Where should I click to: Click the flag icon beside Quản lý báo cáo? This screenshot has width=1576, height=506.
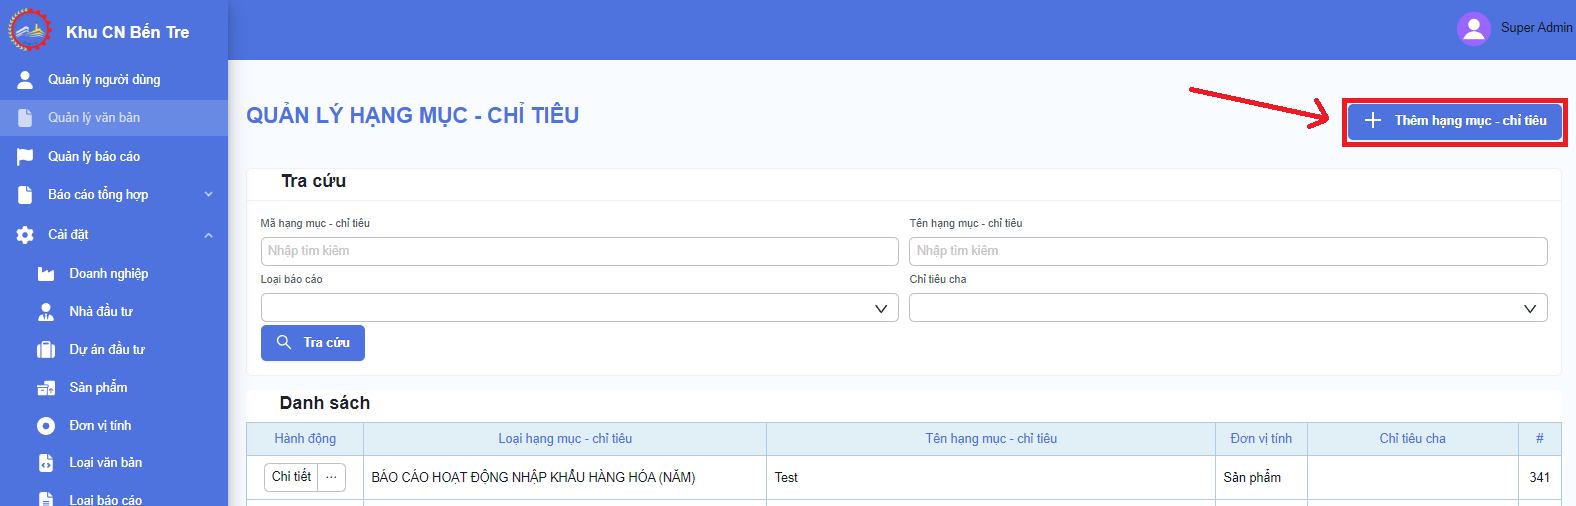tap(25, 157)
